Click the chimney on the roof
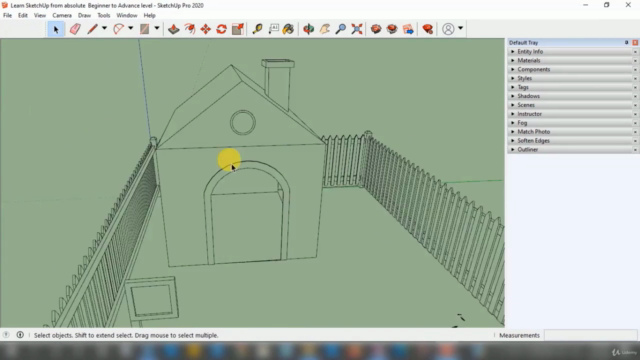This screenshot has height=360, width=640. click(x=278, y=84)
